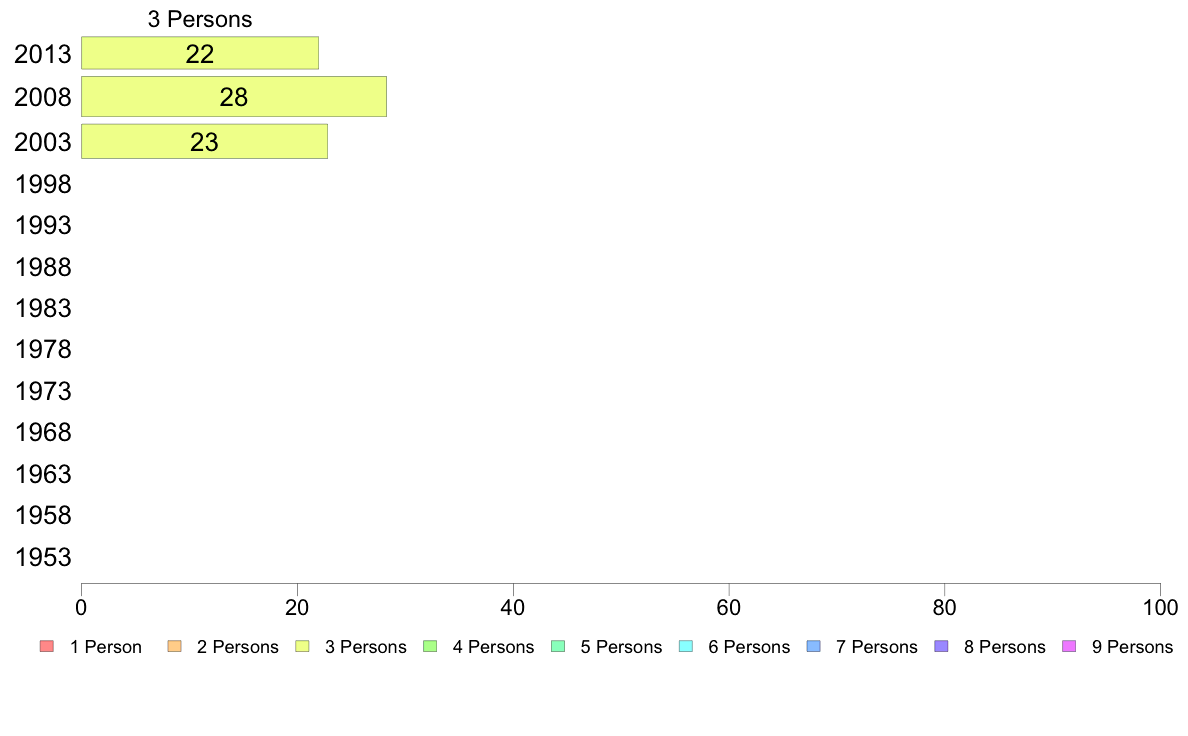
Task: Click the 1953 year axis label
Action: (x=43, y=557)
